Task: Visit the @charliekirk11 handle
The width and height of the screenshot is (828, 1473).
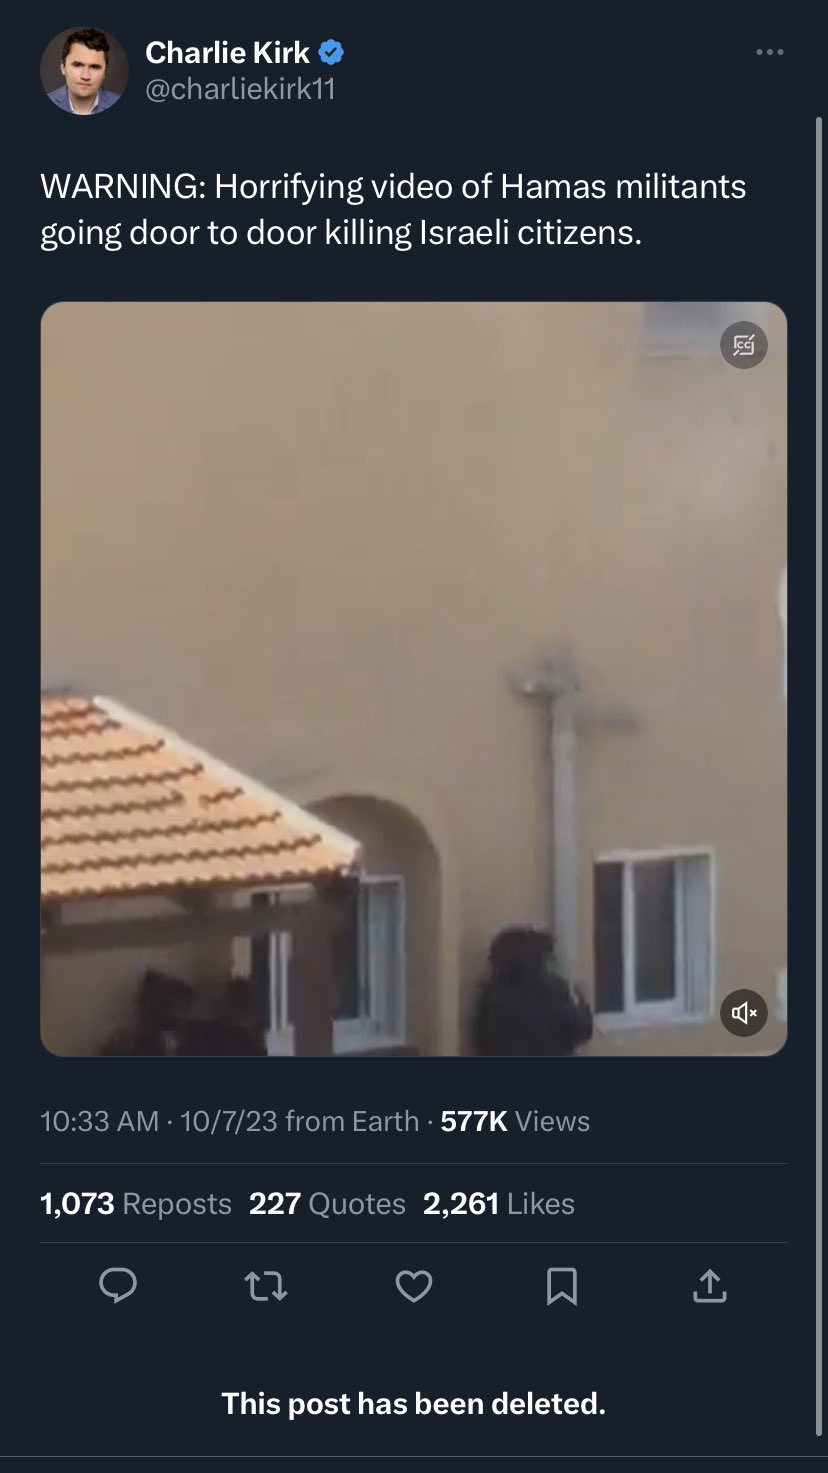Action: point(240,90)
